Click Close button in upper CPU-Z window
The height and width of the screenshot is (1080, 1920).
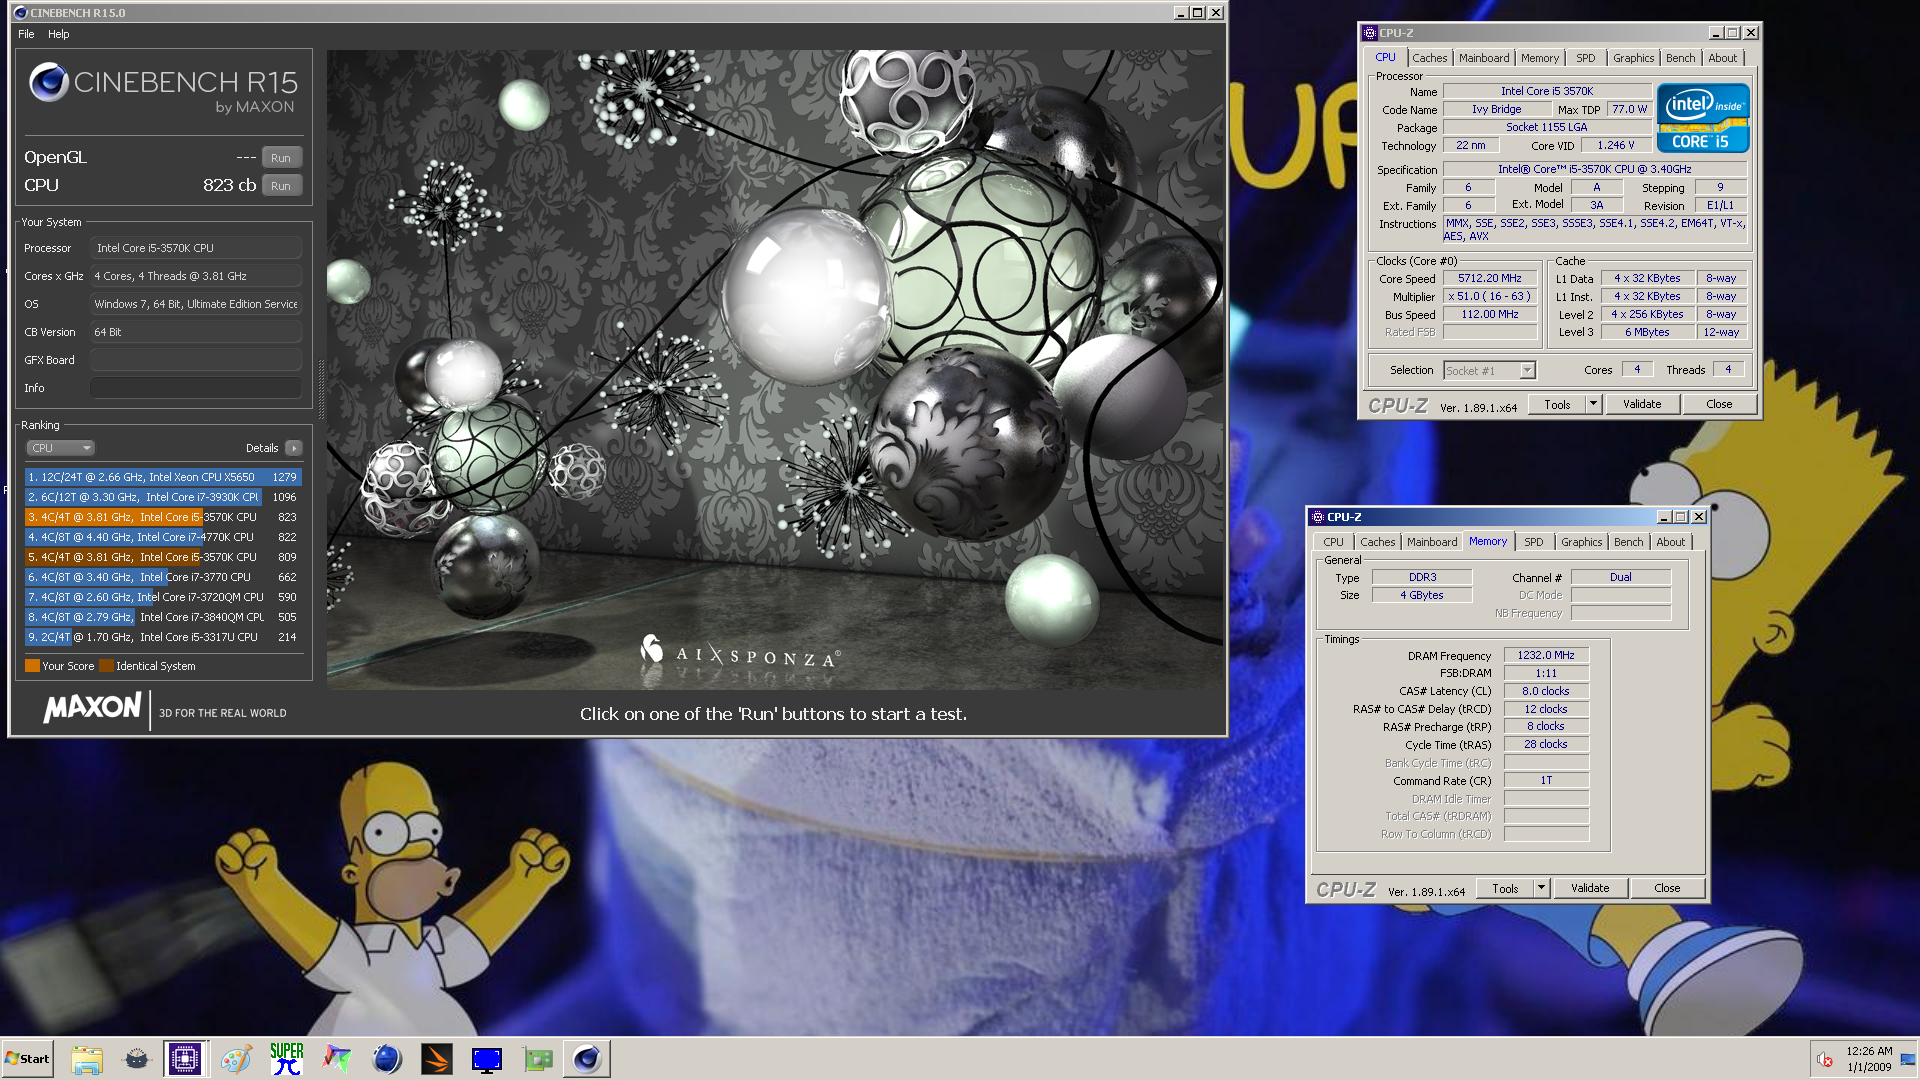tap(1719, 404)
